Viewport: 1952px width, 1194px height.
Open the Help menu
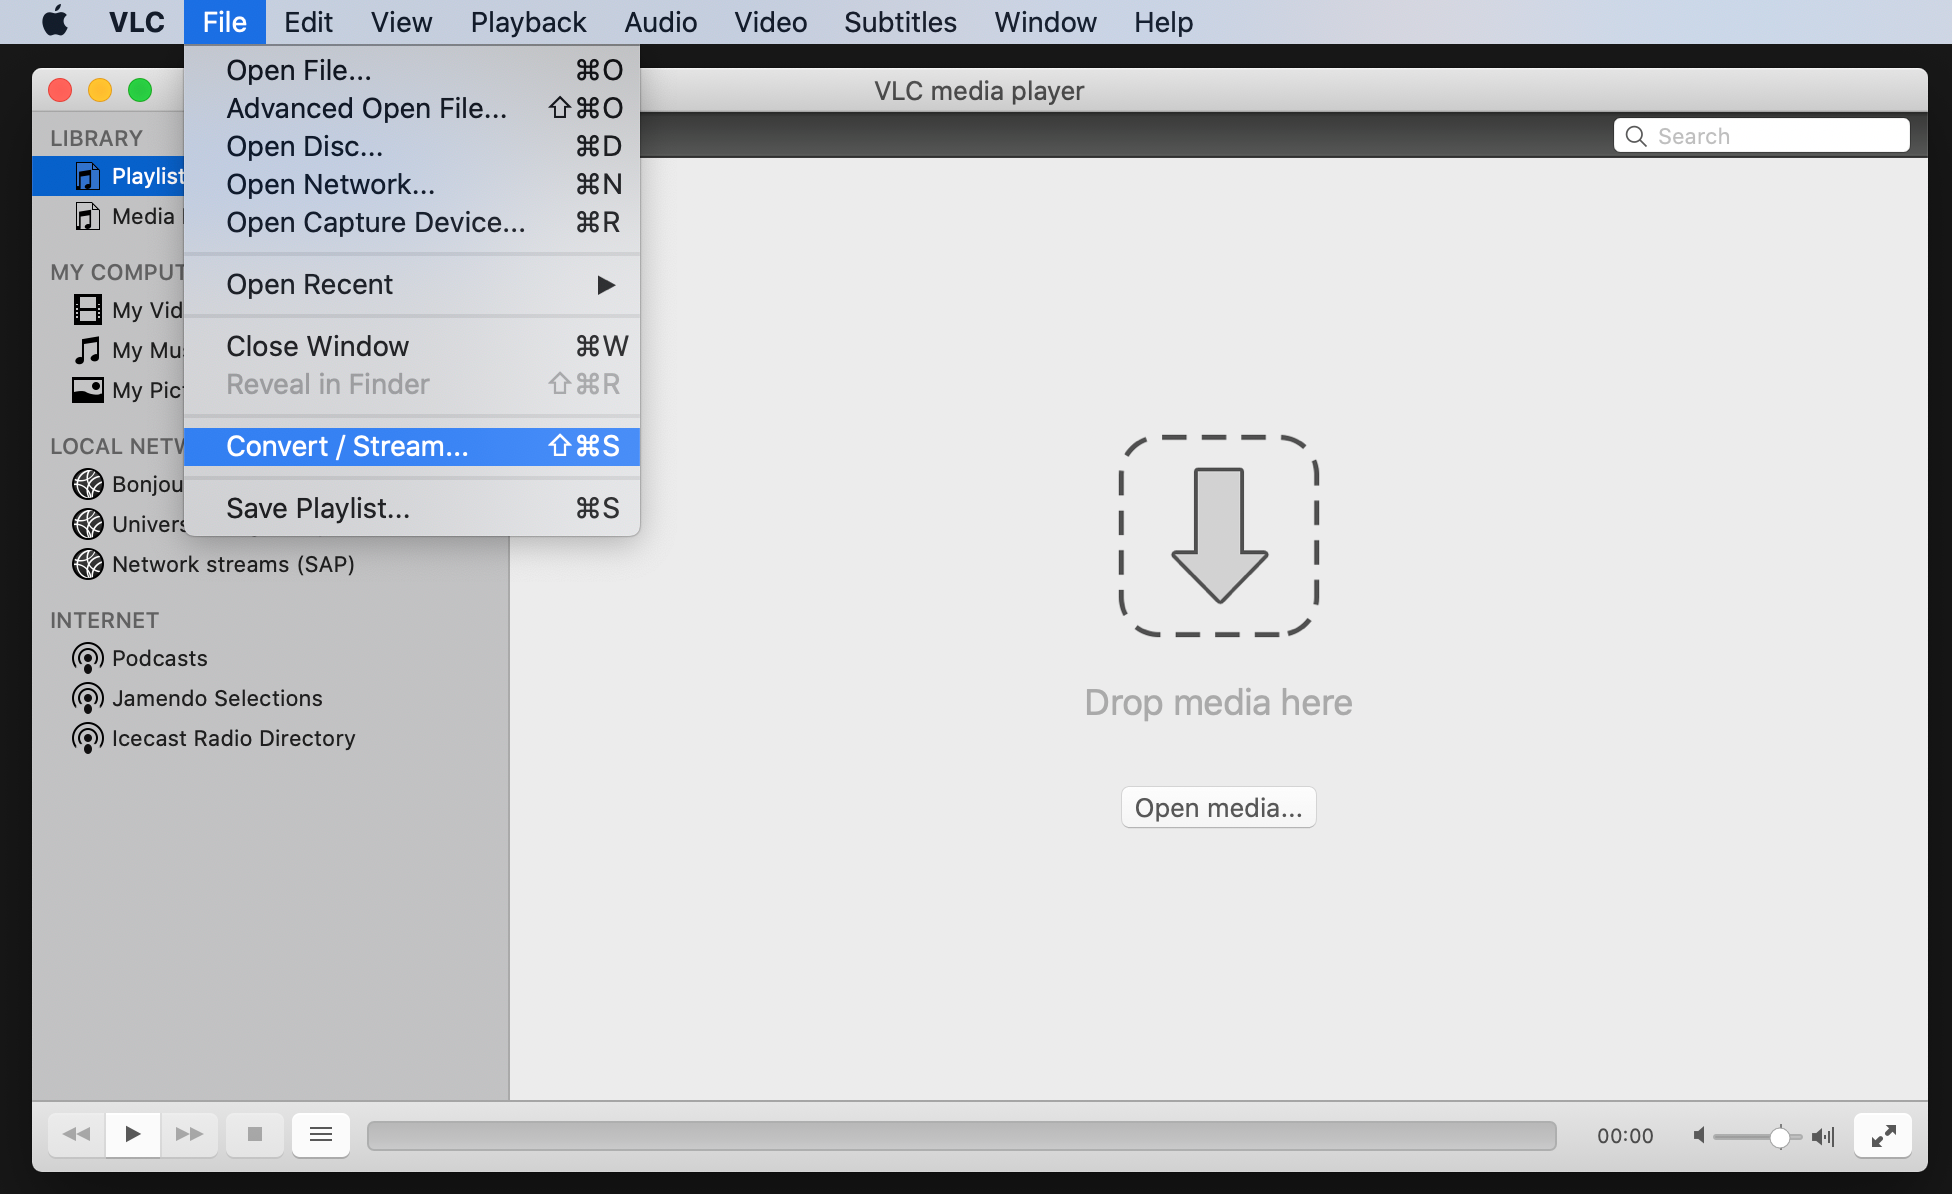[x=1163, y=22]
